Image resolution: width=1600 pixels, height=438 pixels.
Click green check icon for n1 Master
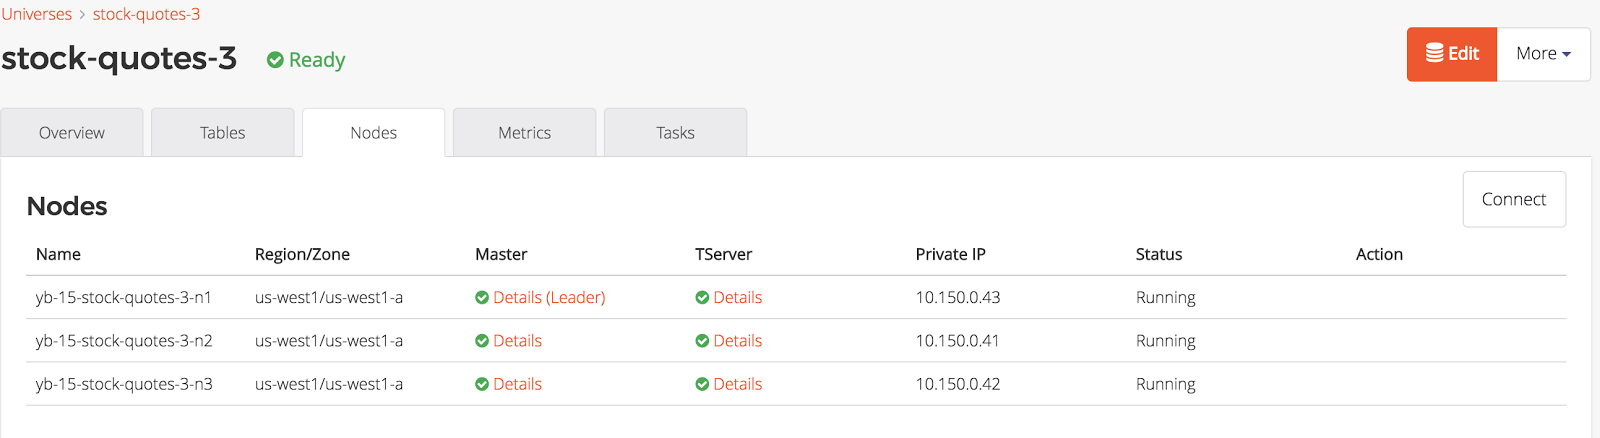tap(482, 298)
